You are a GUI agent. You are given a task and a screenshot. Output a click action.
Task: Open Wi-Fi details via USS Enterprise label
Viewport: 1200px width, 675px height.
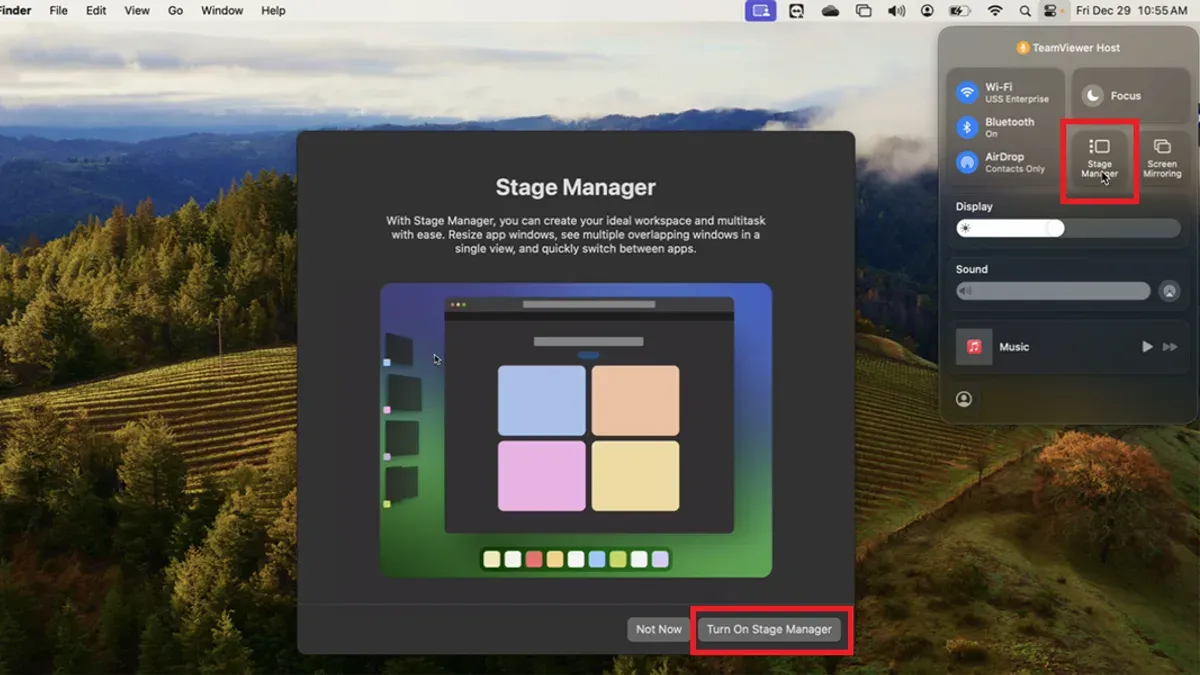1017,99
